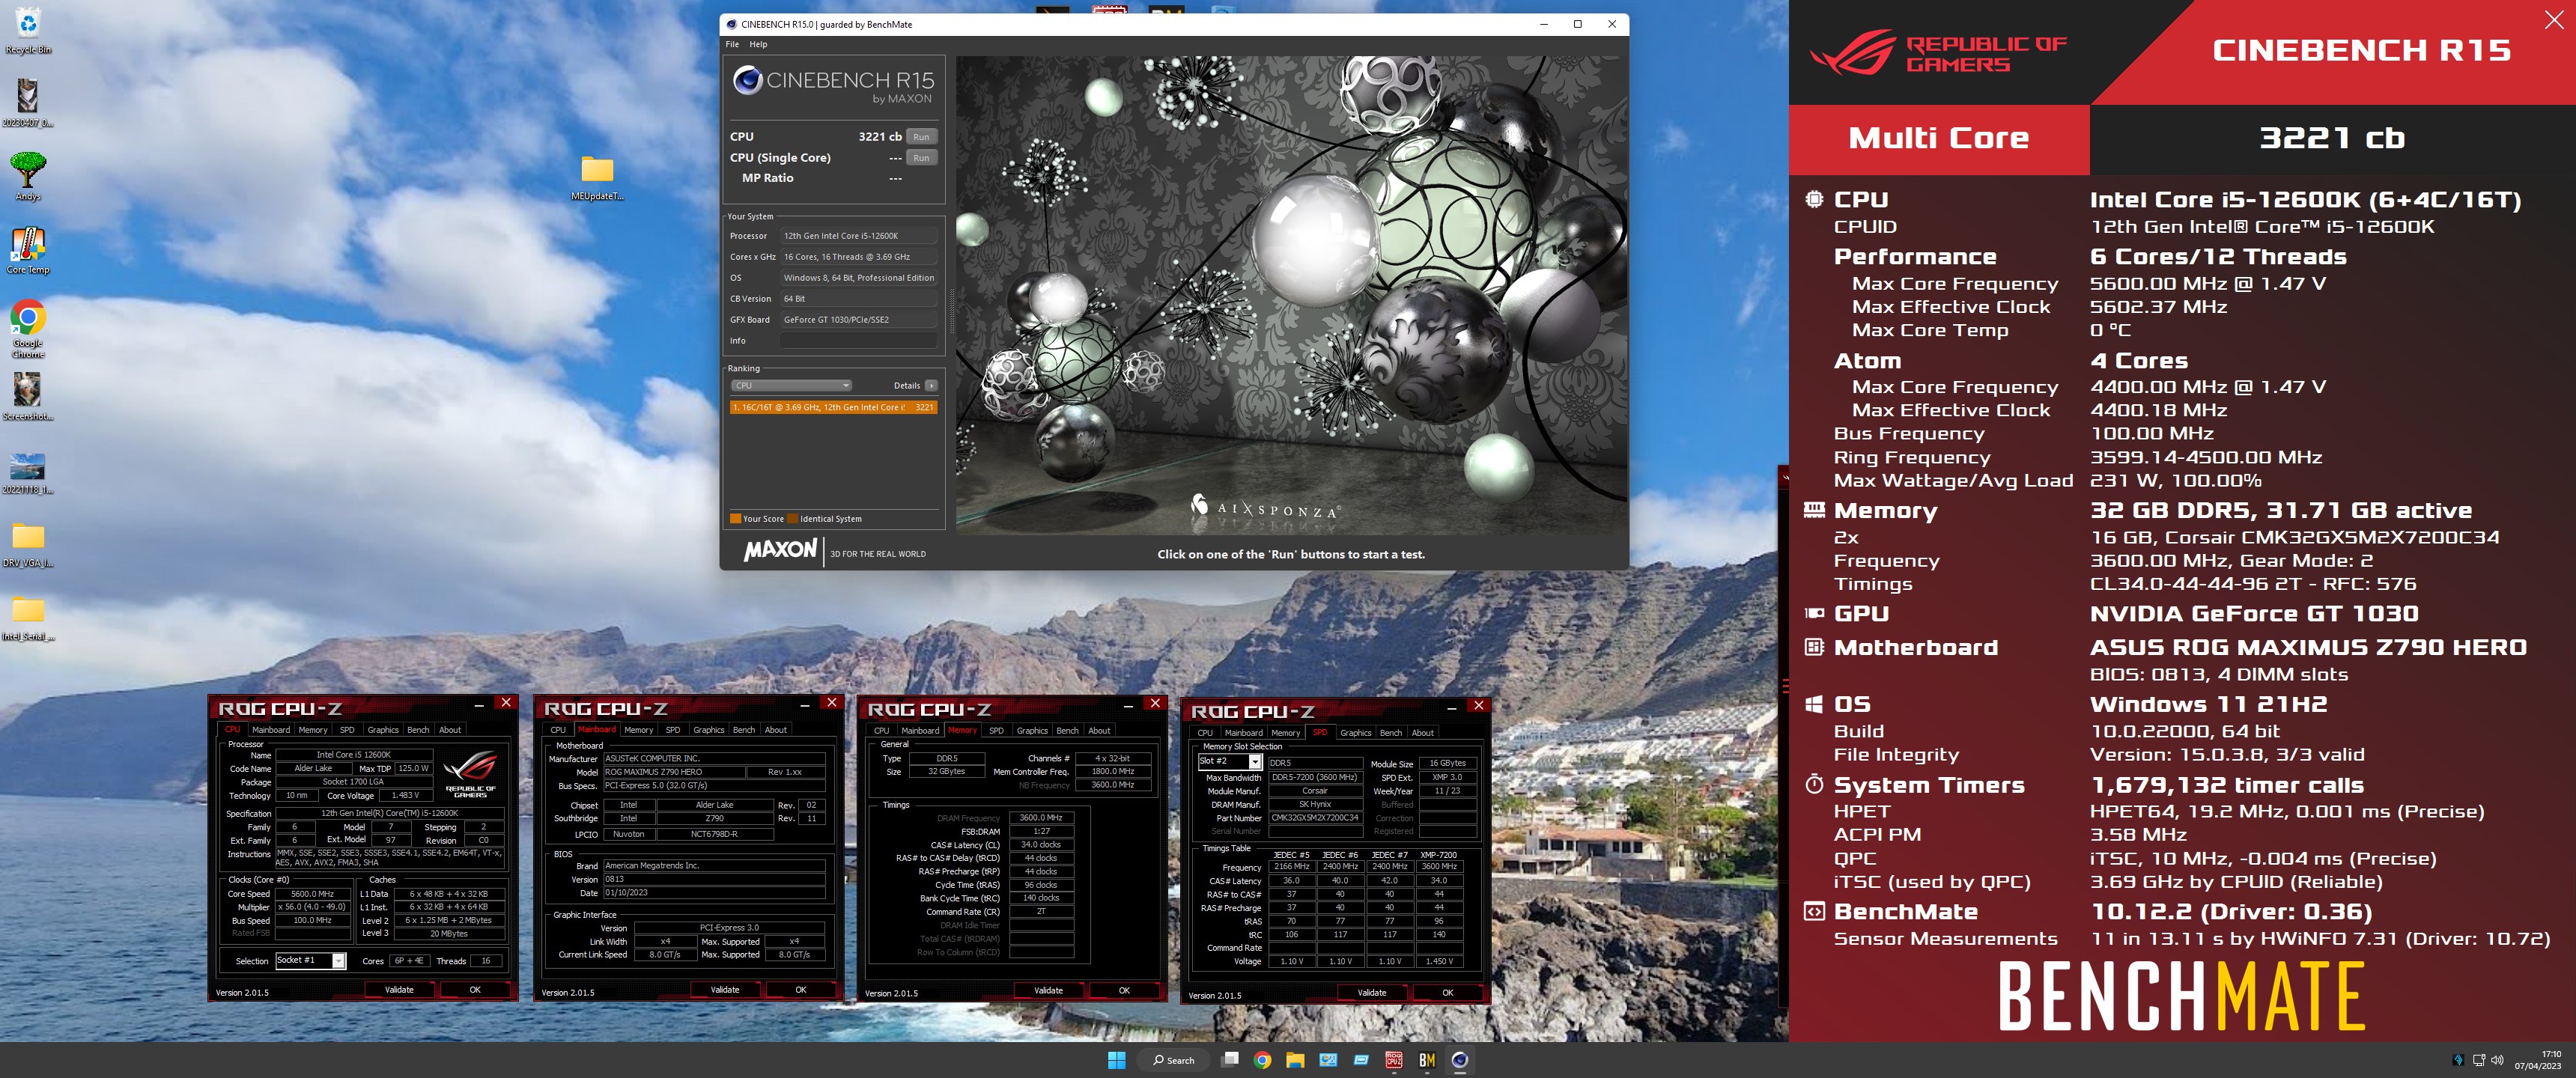Switch to Memory tab in first CPU-Z window
2576x1078 pixels.
pyautogui.click(x=313, y=730)
